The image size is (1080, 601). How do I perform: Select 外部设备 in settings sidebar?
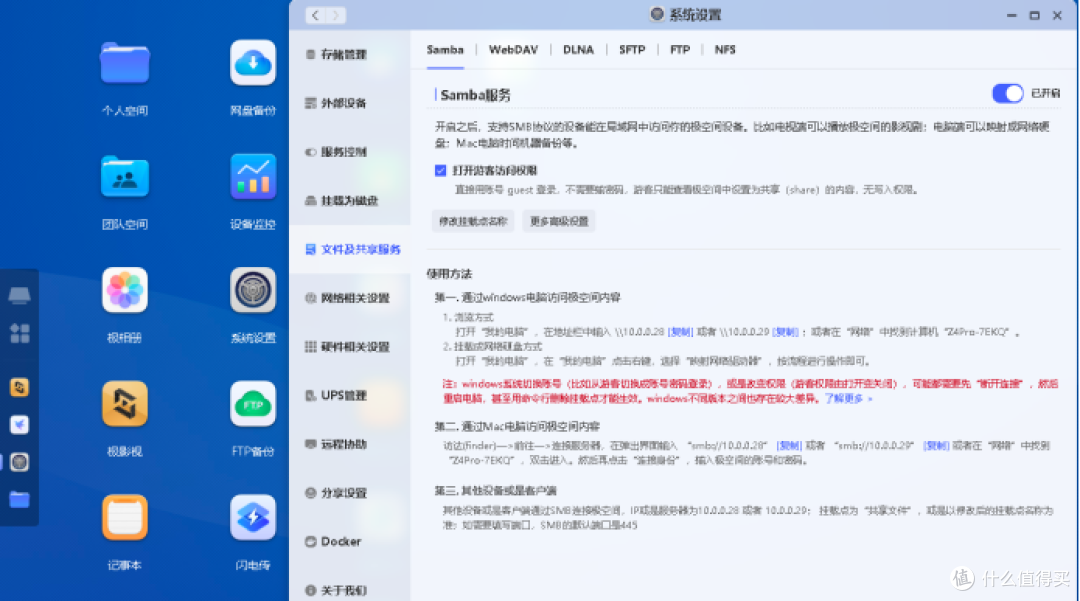pyautogui.click(x=350, y=103)
